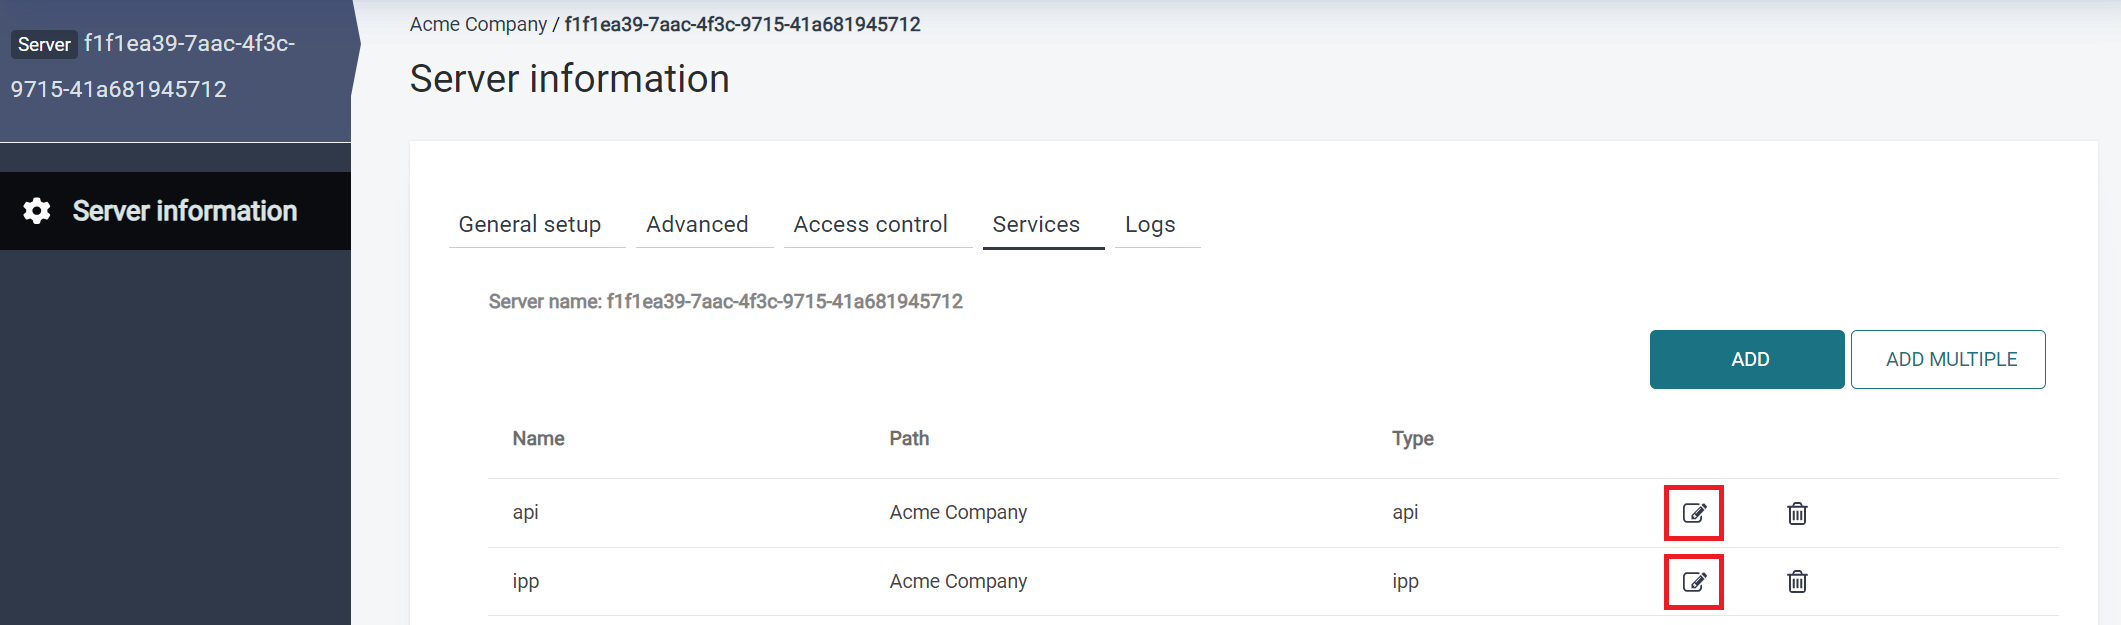Select the ipp row name cell
This screenshot has height=625, width=2121.
(x=525, y=582)
